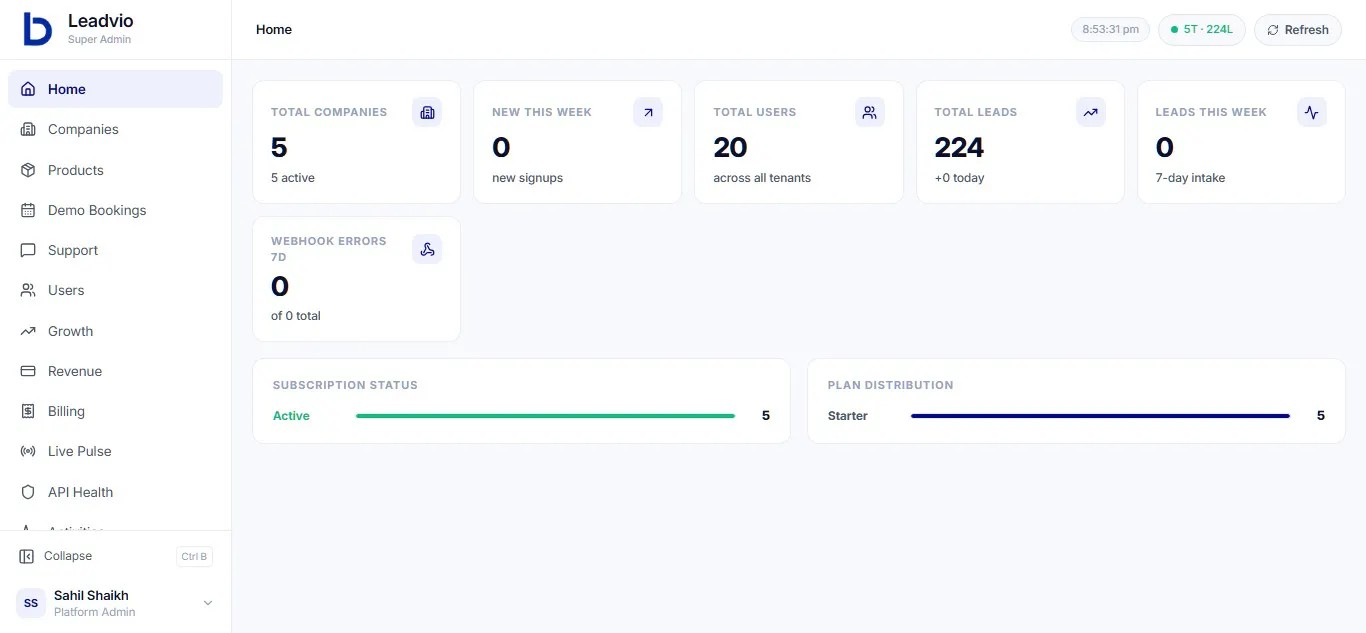This screenshot has width=1366, height=633.
Task: Click the Total Leads value 224
Action: click(x=959, y=148)
